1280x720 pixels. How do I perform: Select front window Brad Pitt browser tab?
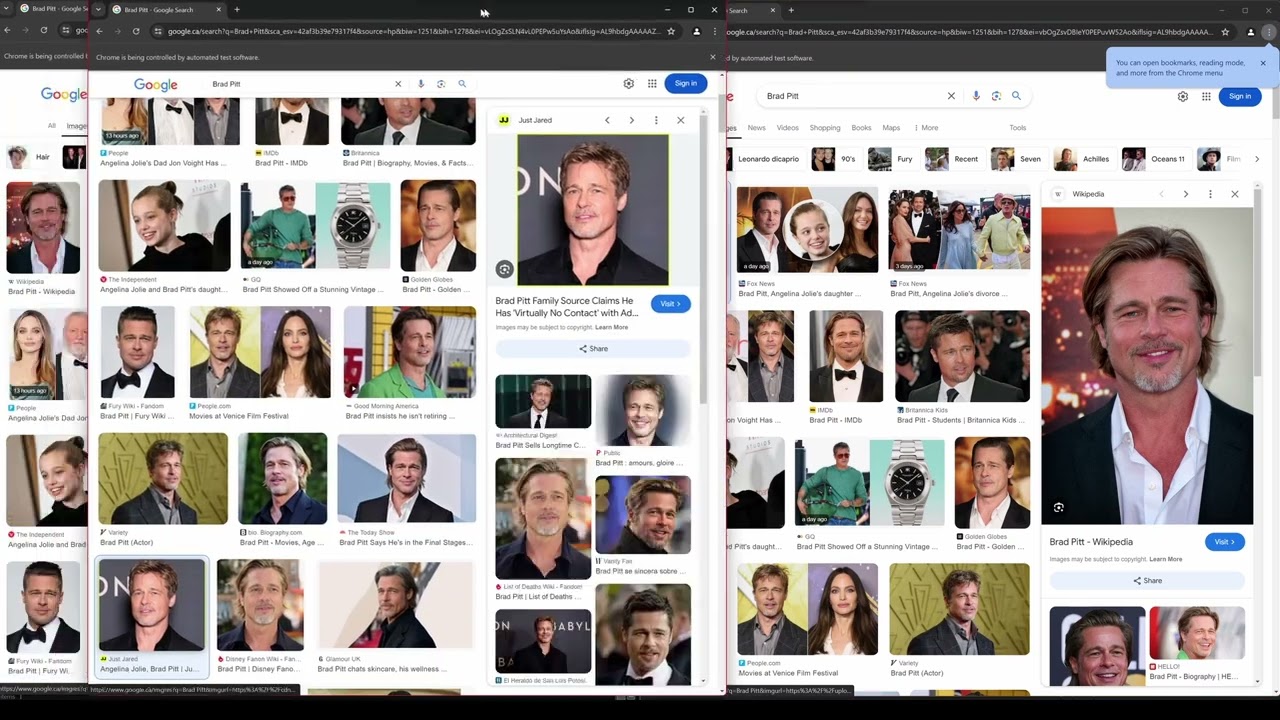point(164,10)
